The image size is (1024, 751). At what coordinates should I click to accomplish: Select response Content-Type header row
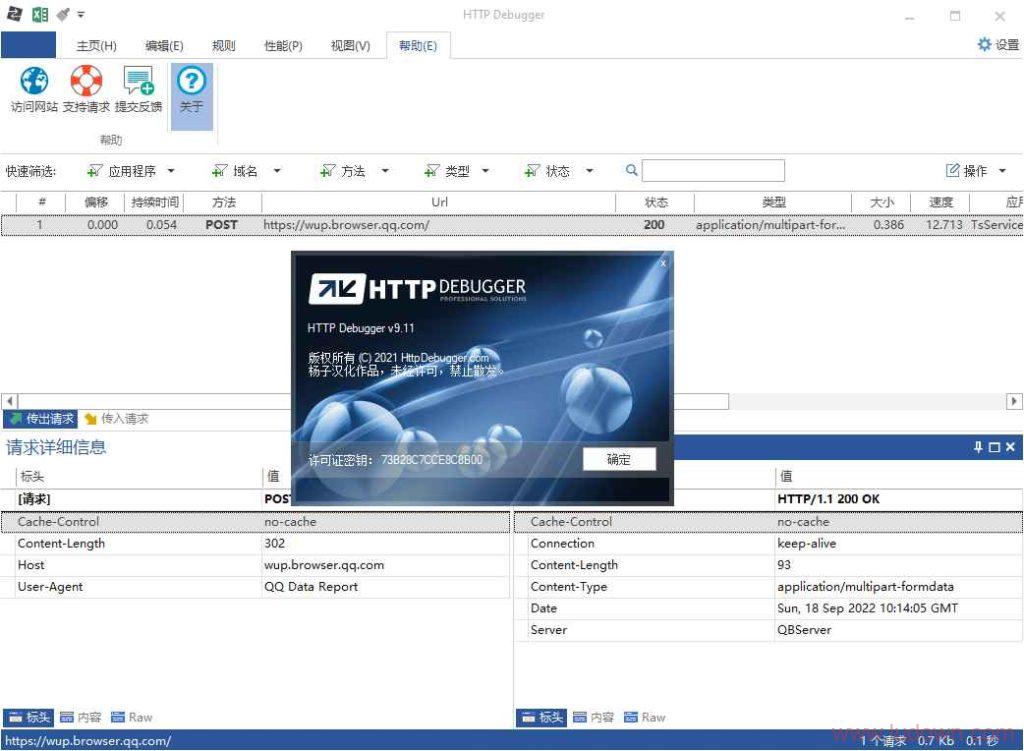click(x=768, y=586)
